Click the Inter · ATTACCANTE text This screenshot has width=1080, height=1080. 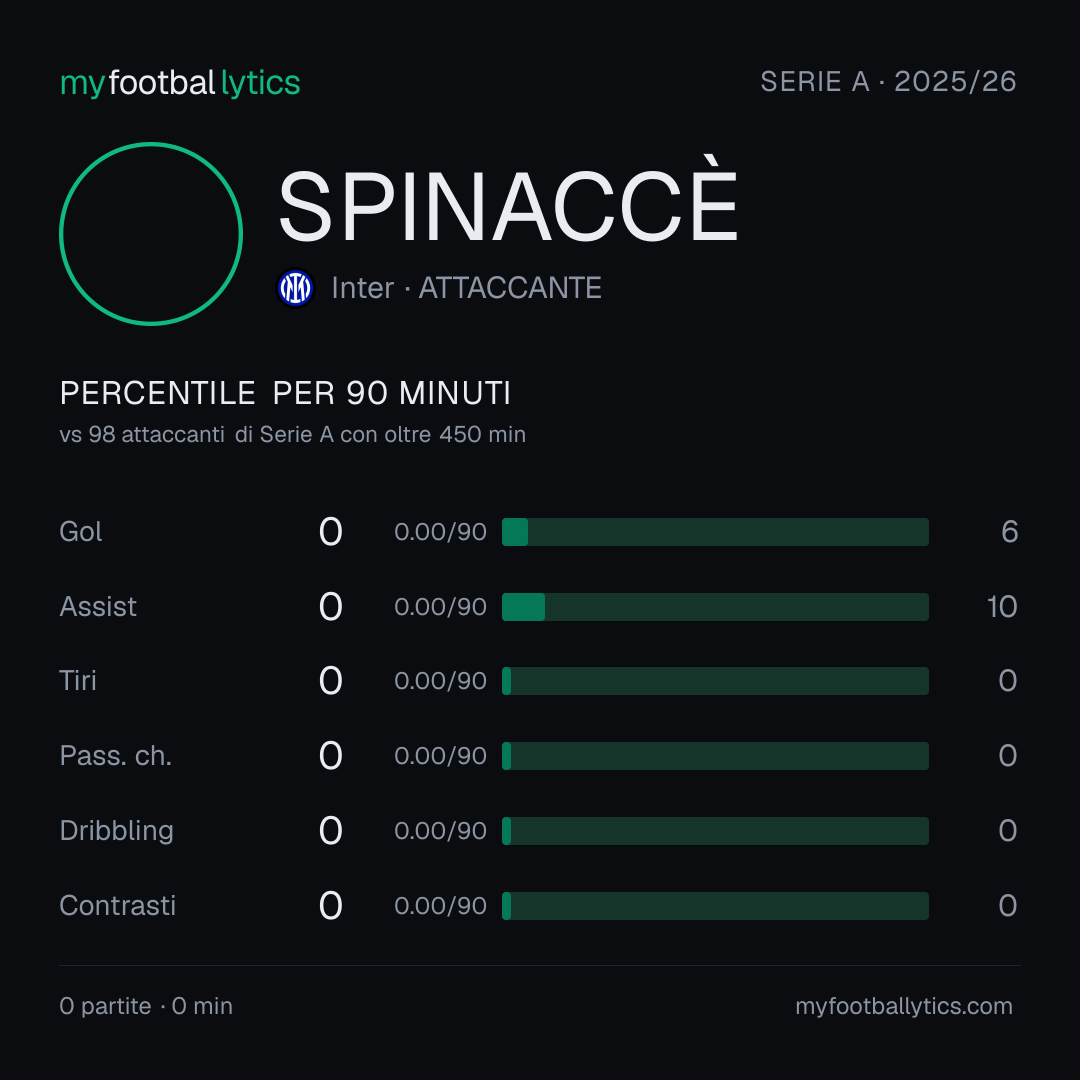tap(466, 288)
